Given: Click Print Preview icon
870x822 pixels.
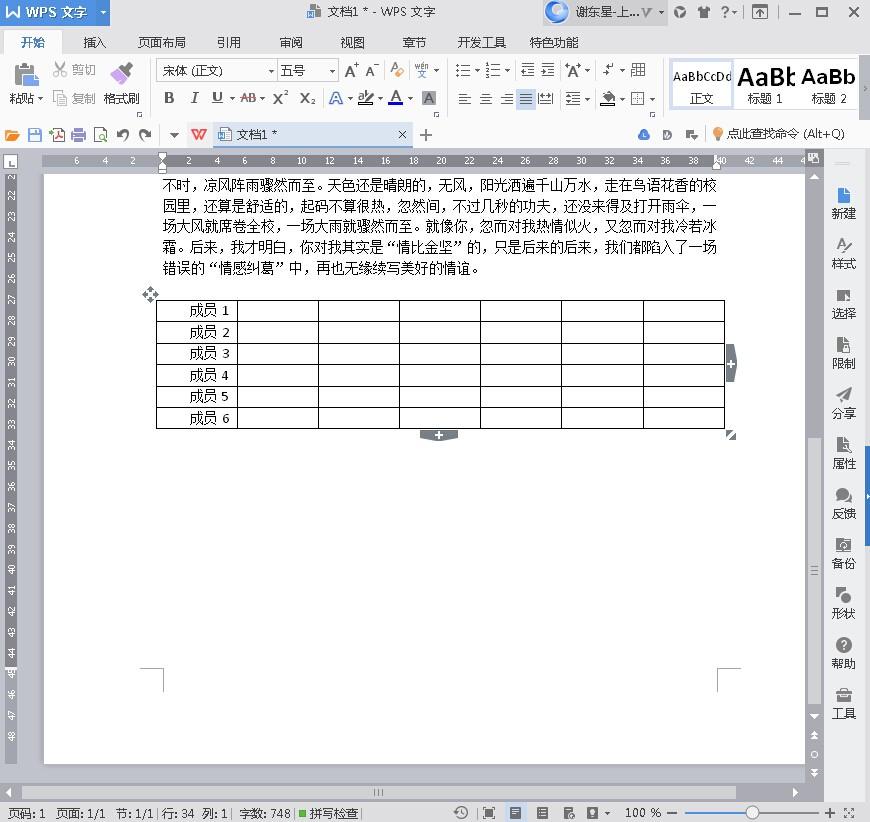Looking at the screenshot, I should point(100,135).
